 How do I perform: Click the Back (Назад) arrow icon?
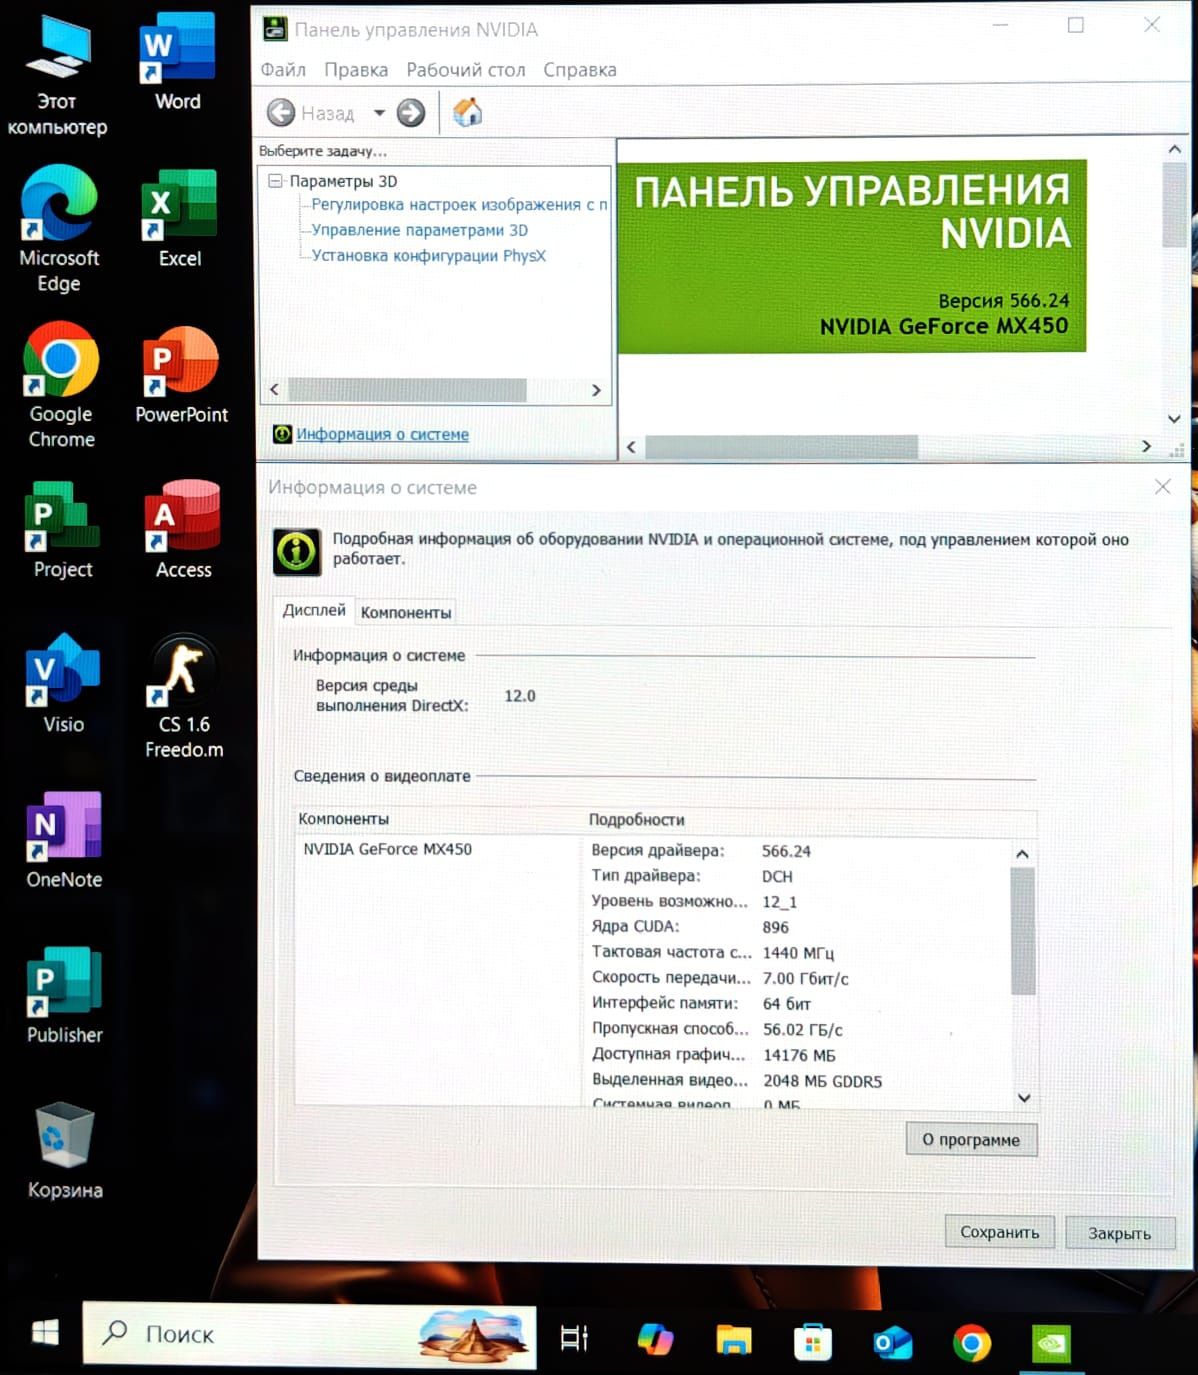(x=281, y=113)
